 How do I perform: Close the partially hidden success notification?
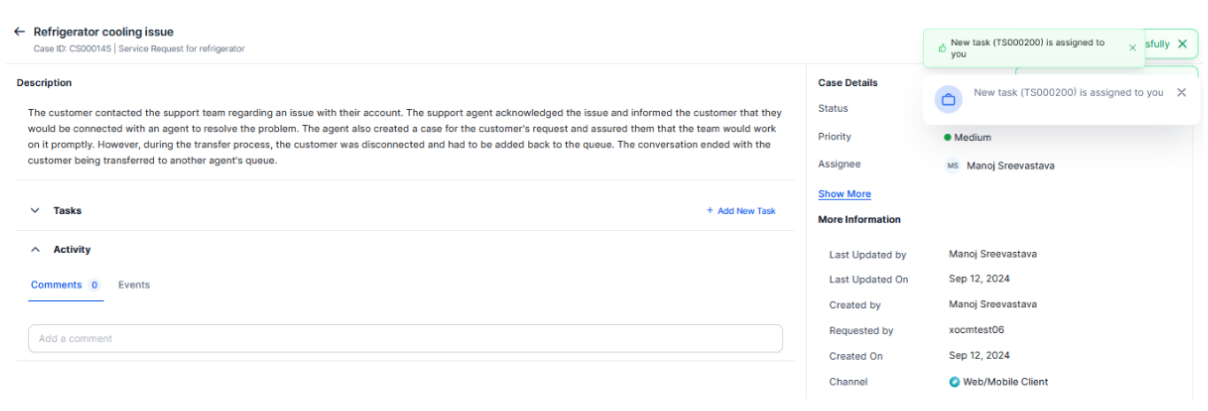[x=1183, y=44]
